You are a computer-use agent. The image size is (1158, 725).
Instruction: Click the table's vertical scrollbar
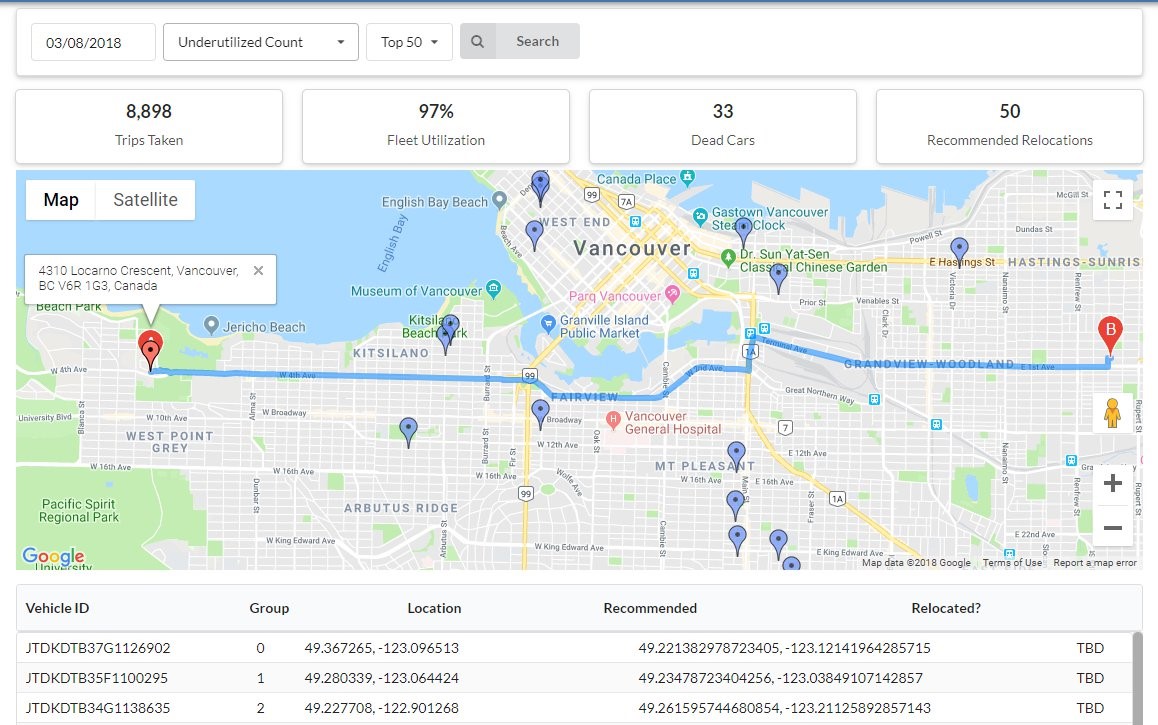[x=1137, y=678]
